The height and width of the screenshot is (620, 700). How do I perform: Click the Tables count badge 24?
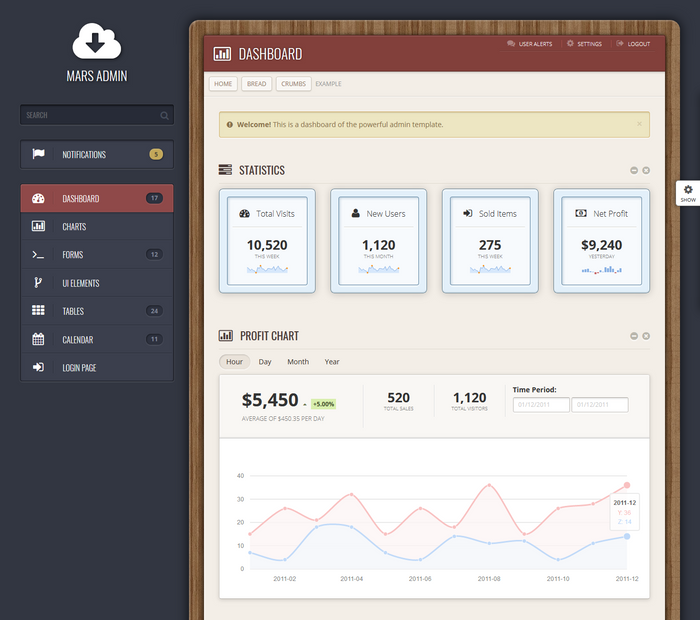tap(154, 311)
